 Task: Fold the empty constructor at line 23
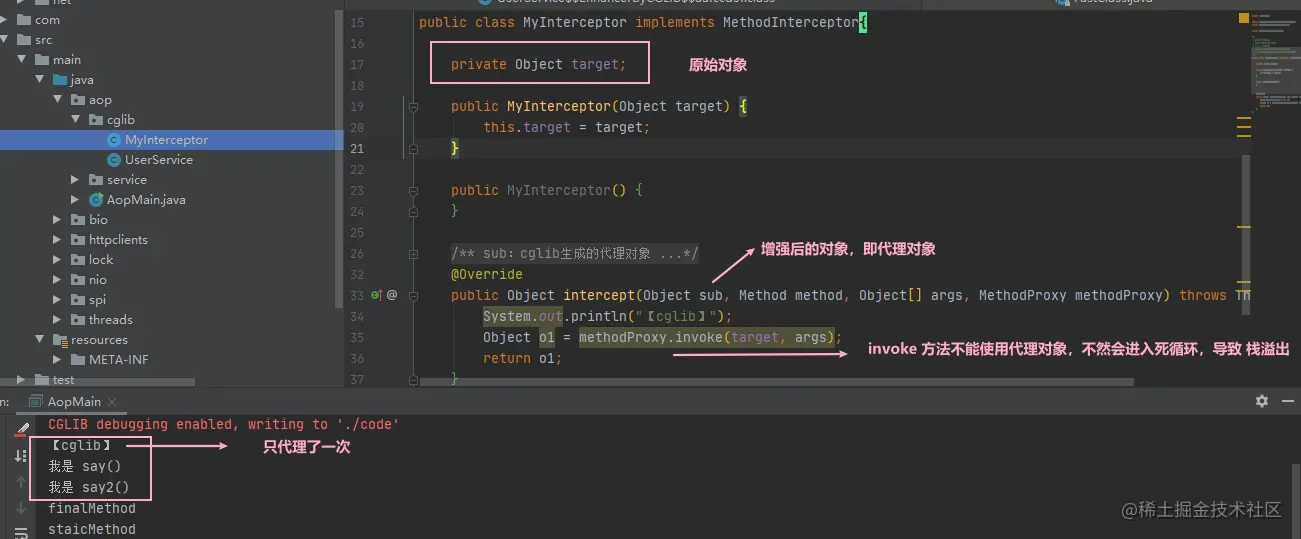click(x=412, y=190)
